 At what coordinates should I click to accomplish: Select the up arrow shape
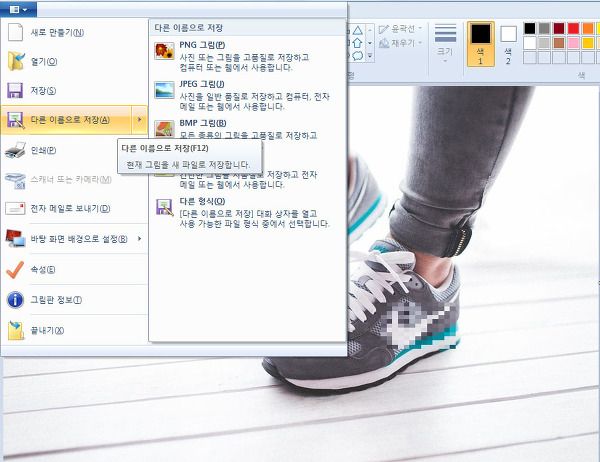coord(357,43)
